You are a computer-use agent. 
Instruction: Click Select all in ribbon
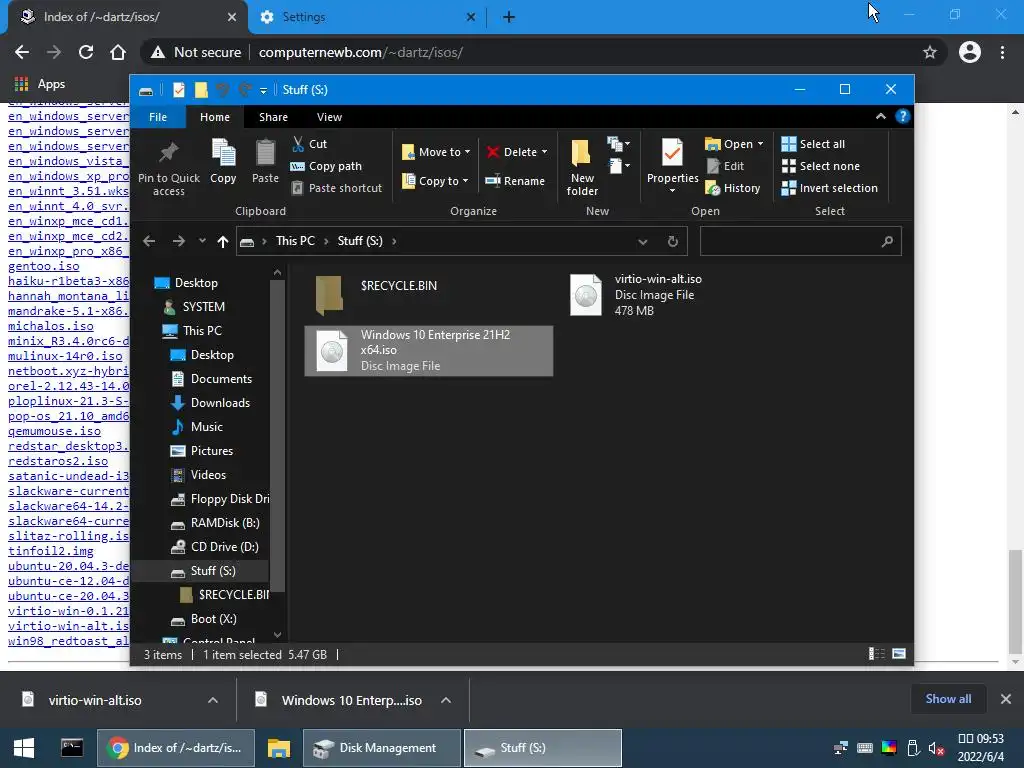(x=814, y=144)
